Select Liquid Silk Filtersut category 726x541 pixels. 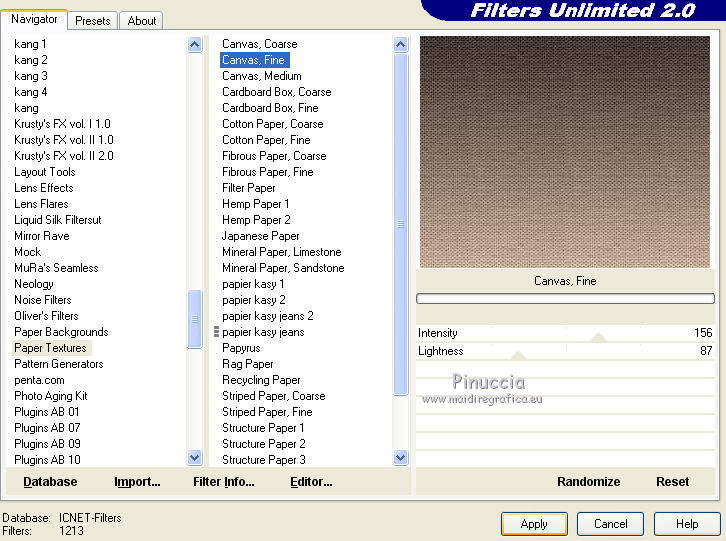point(57,220)
